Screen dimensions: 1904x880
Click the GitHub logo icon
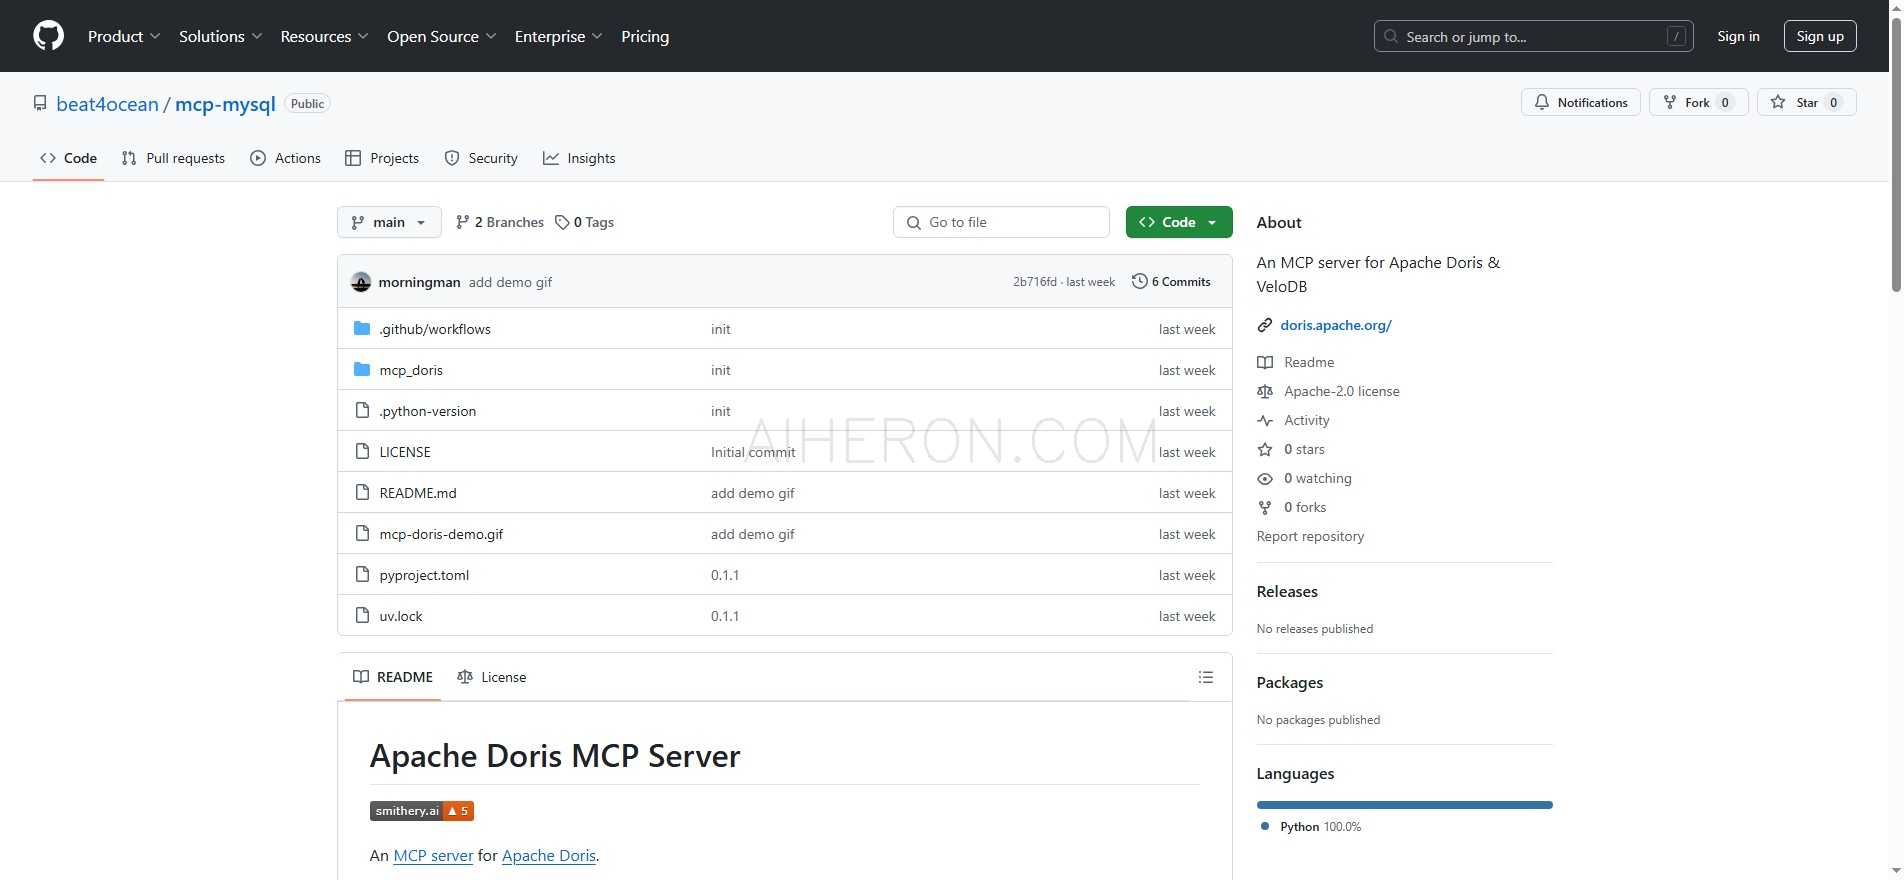[48, 36]
